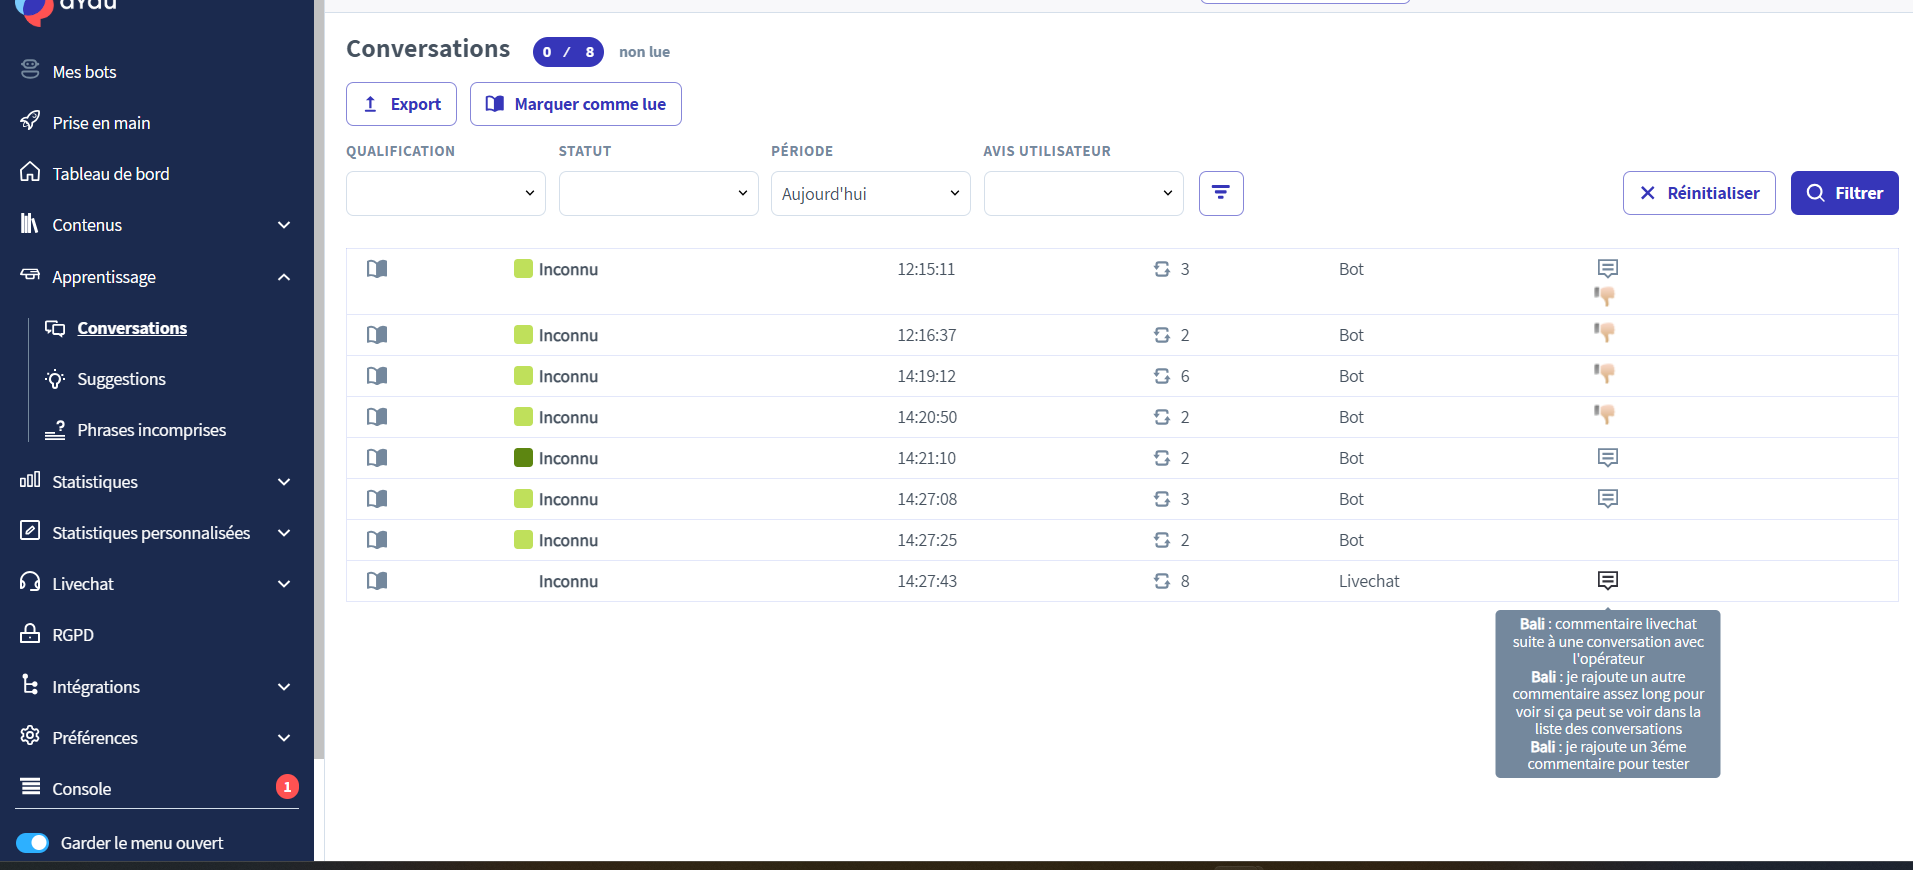This screenshot has width=1913, height=870.
Task: Click the Console notification badge
Action: point(287,787)
